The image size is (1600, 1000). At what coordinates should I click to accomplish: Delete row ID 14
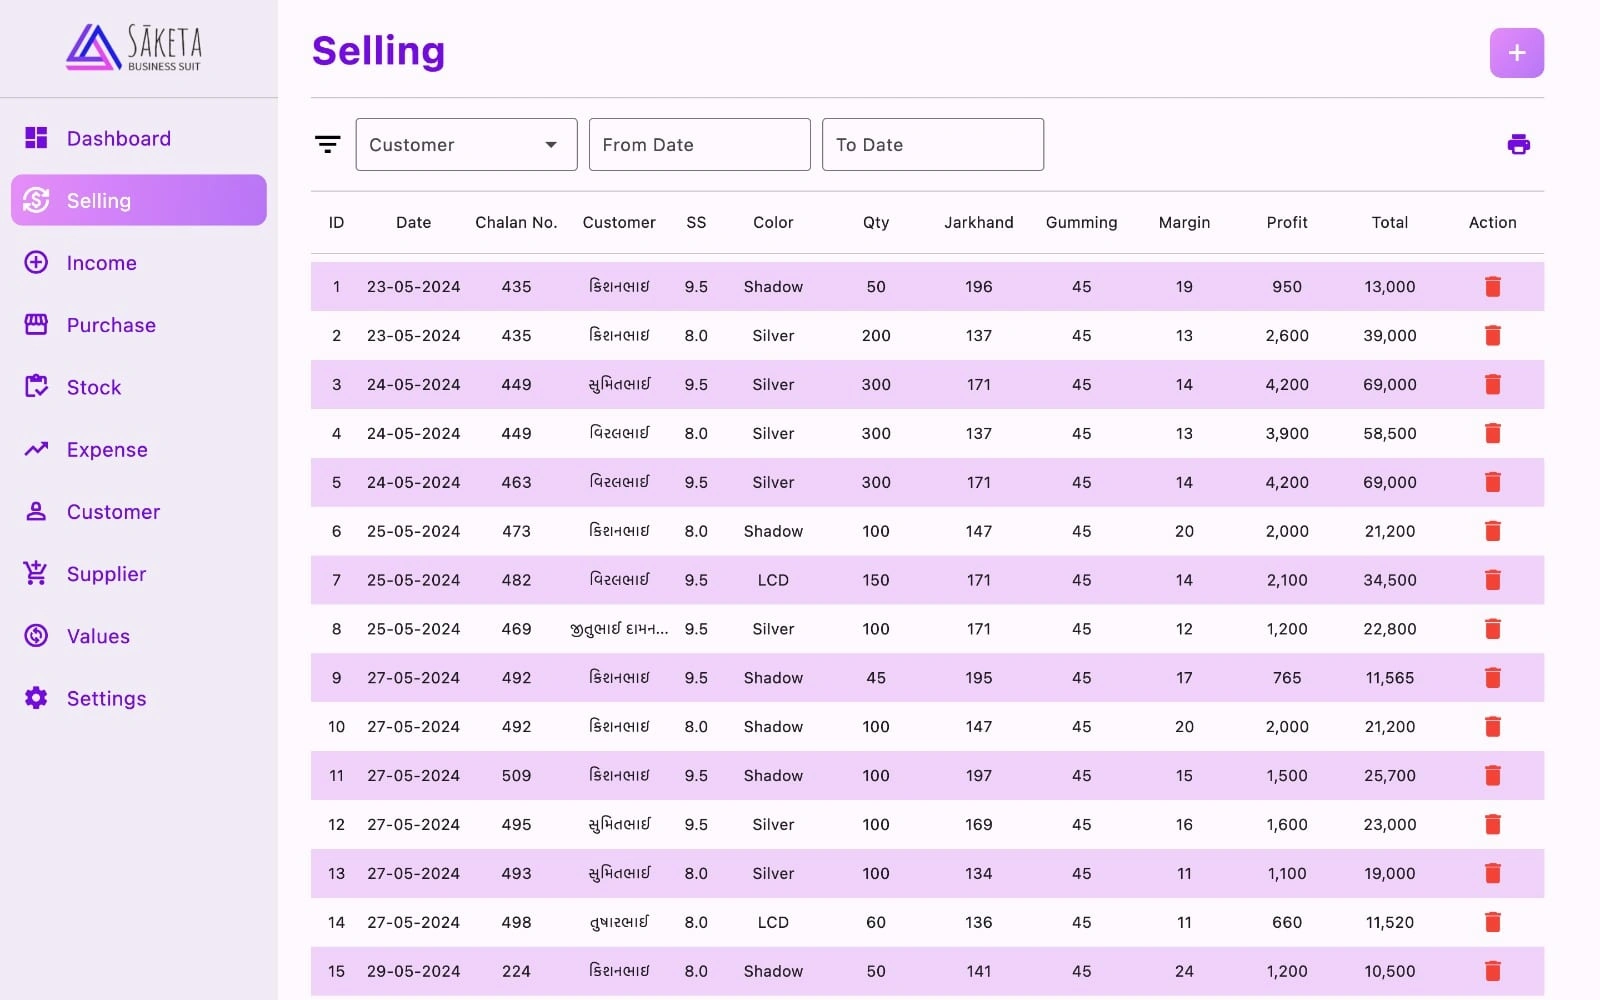coord(1492,922)
